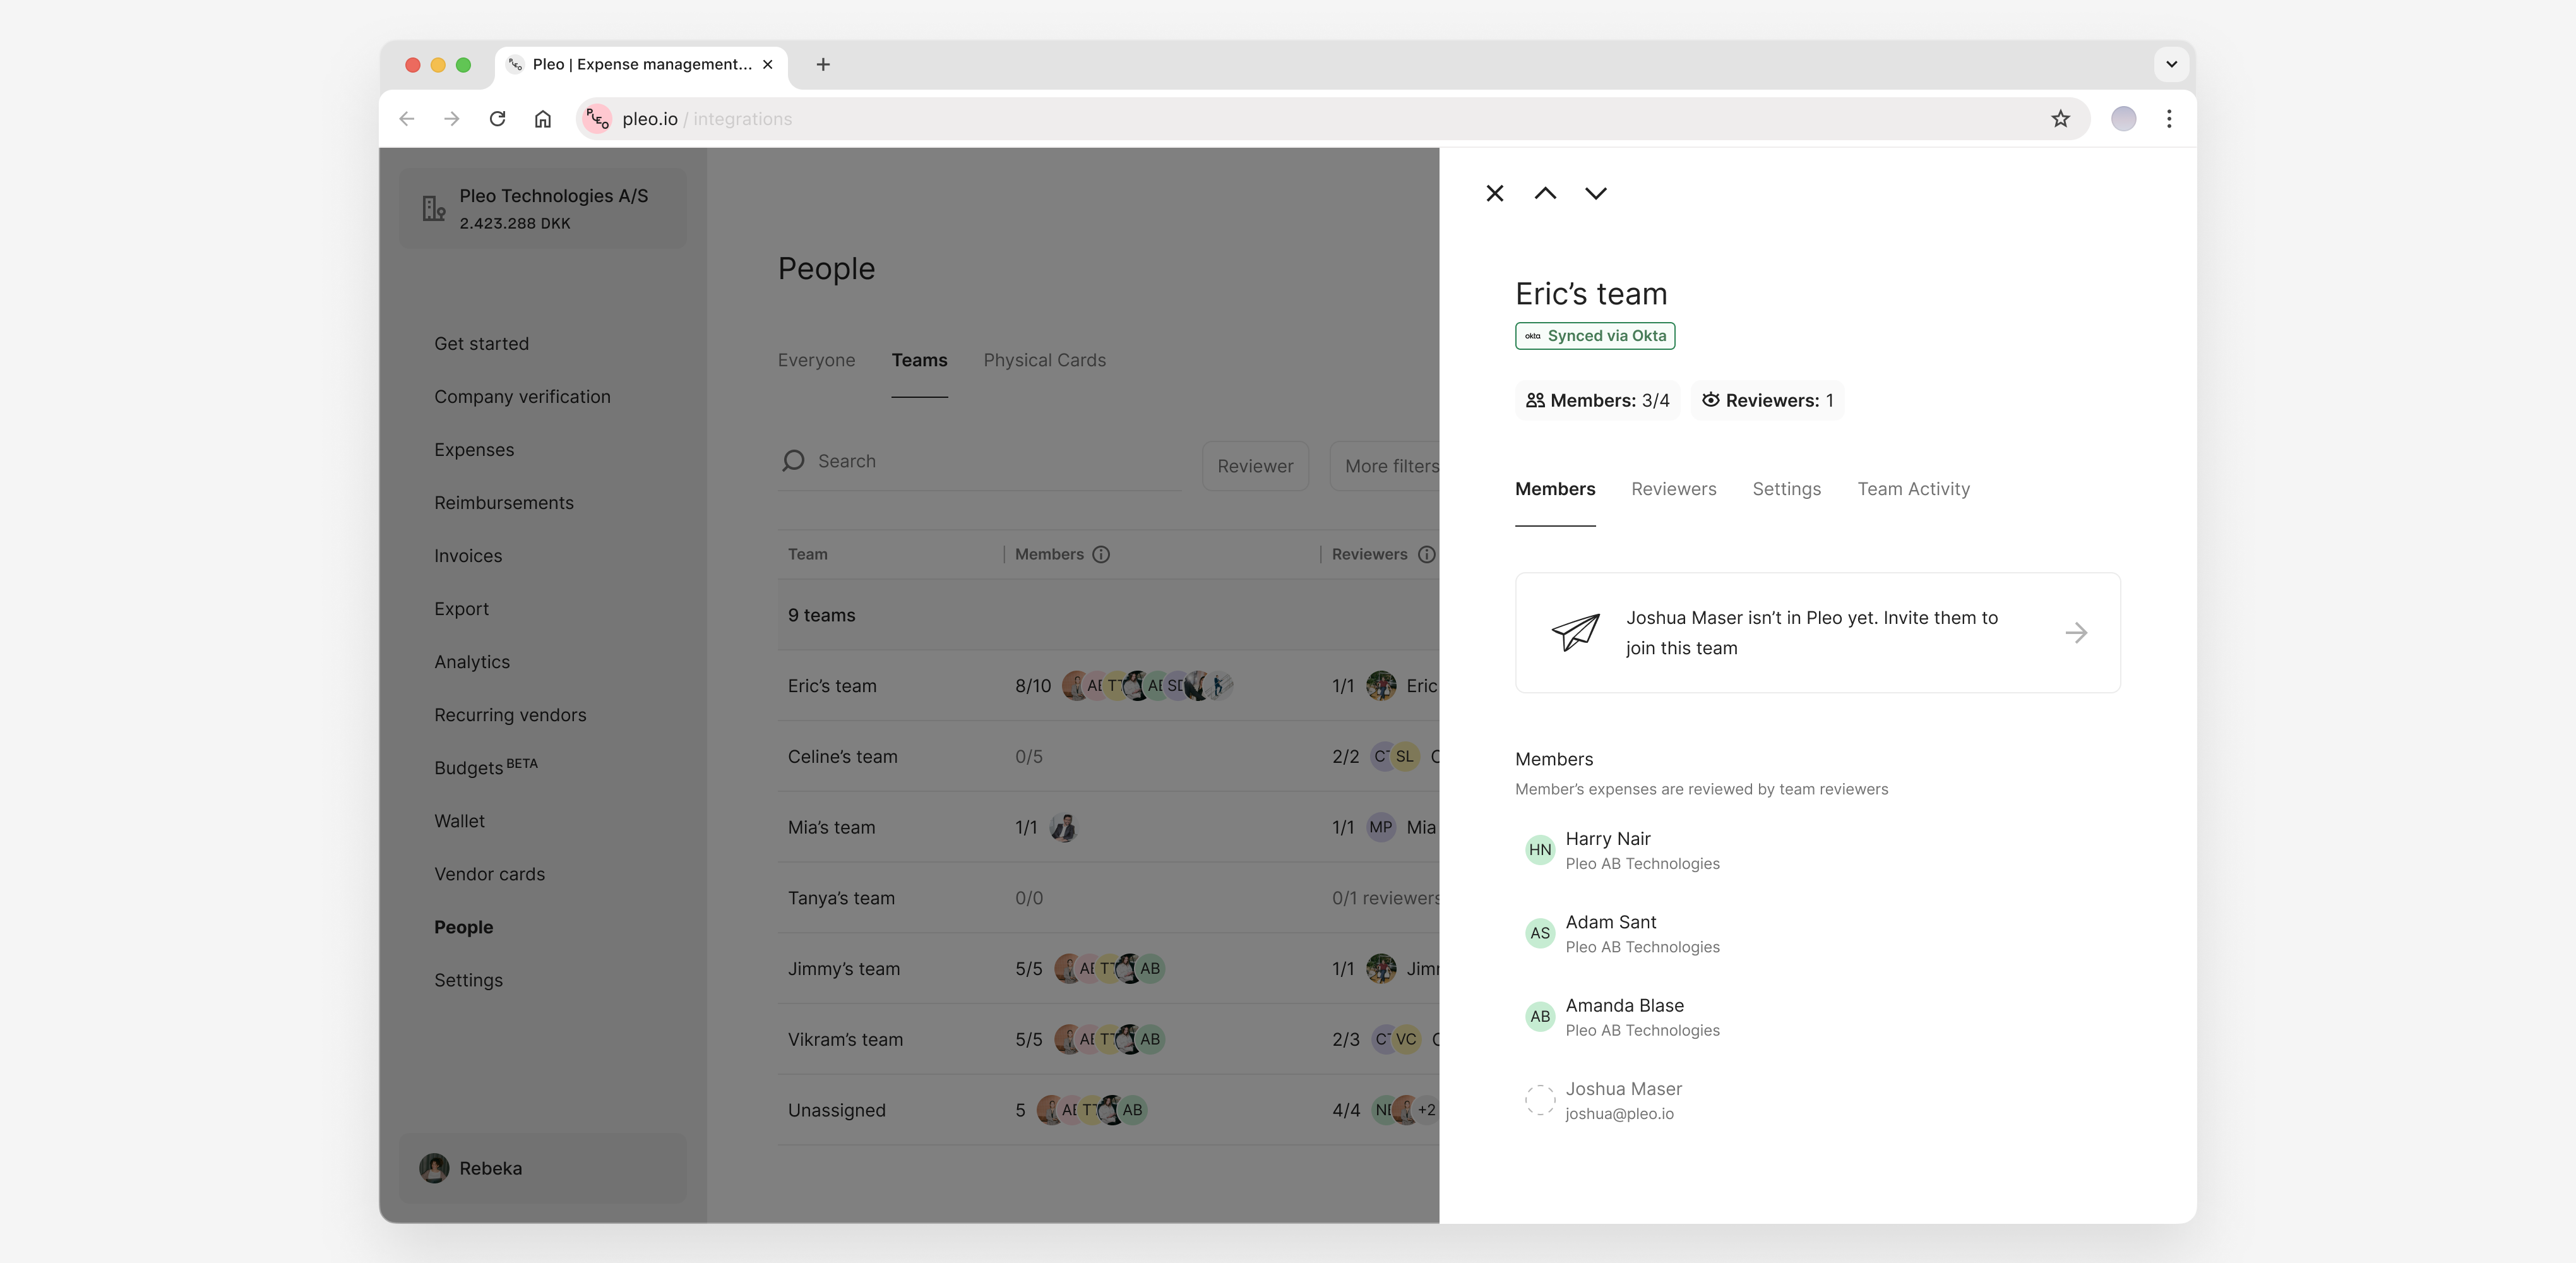This screenshot has height=1263, width=2576.
Task: Open the Vikram's team row
Action: coord(1108,1040)
